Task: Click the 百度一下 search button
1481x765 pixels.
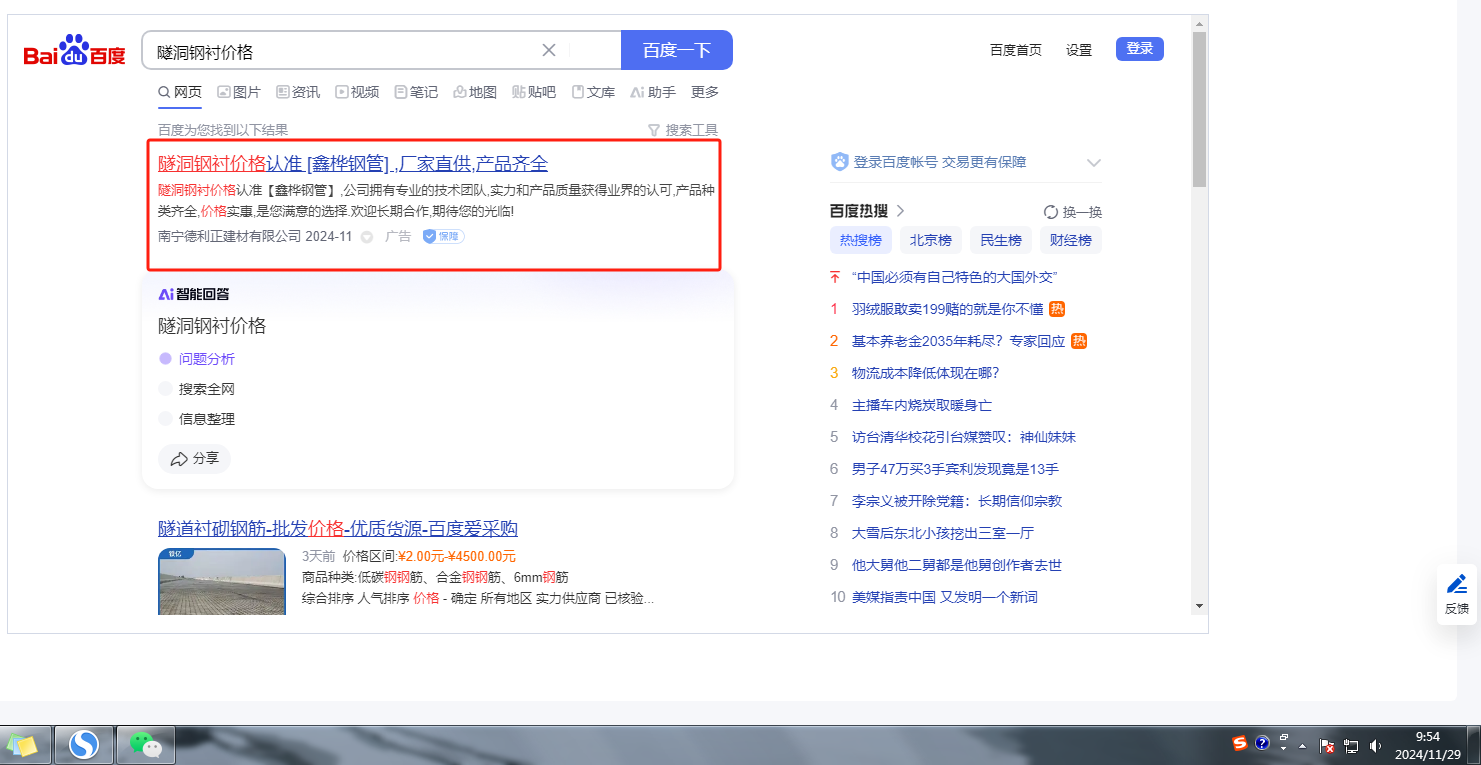Action: [x=677, y=50]
